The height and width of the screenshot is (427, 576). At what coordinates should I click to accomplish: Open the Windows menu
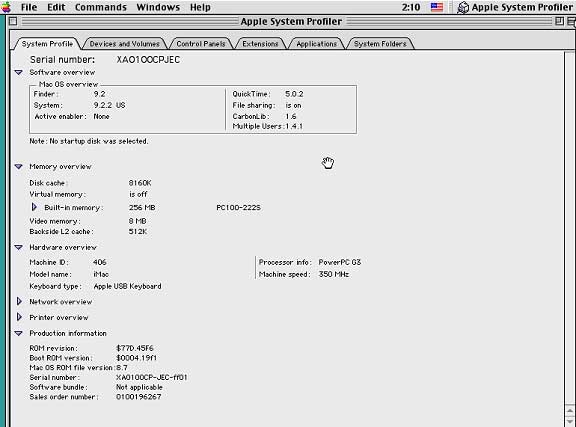(158, 7)
